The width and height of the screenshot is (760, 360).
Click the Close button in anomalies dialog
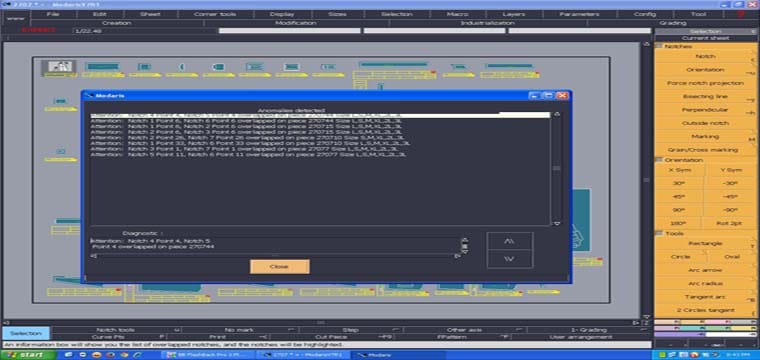(280, 266)
